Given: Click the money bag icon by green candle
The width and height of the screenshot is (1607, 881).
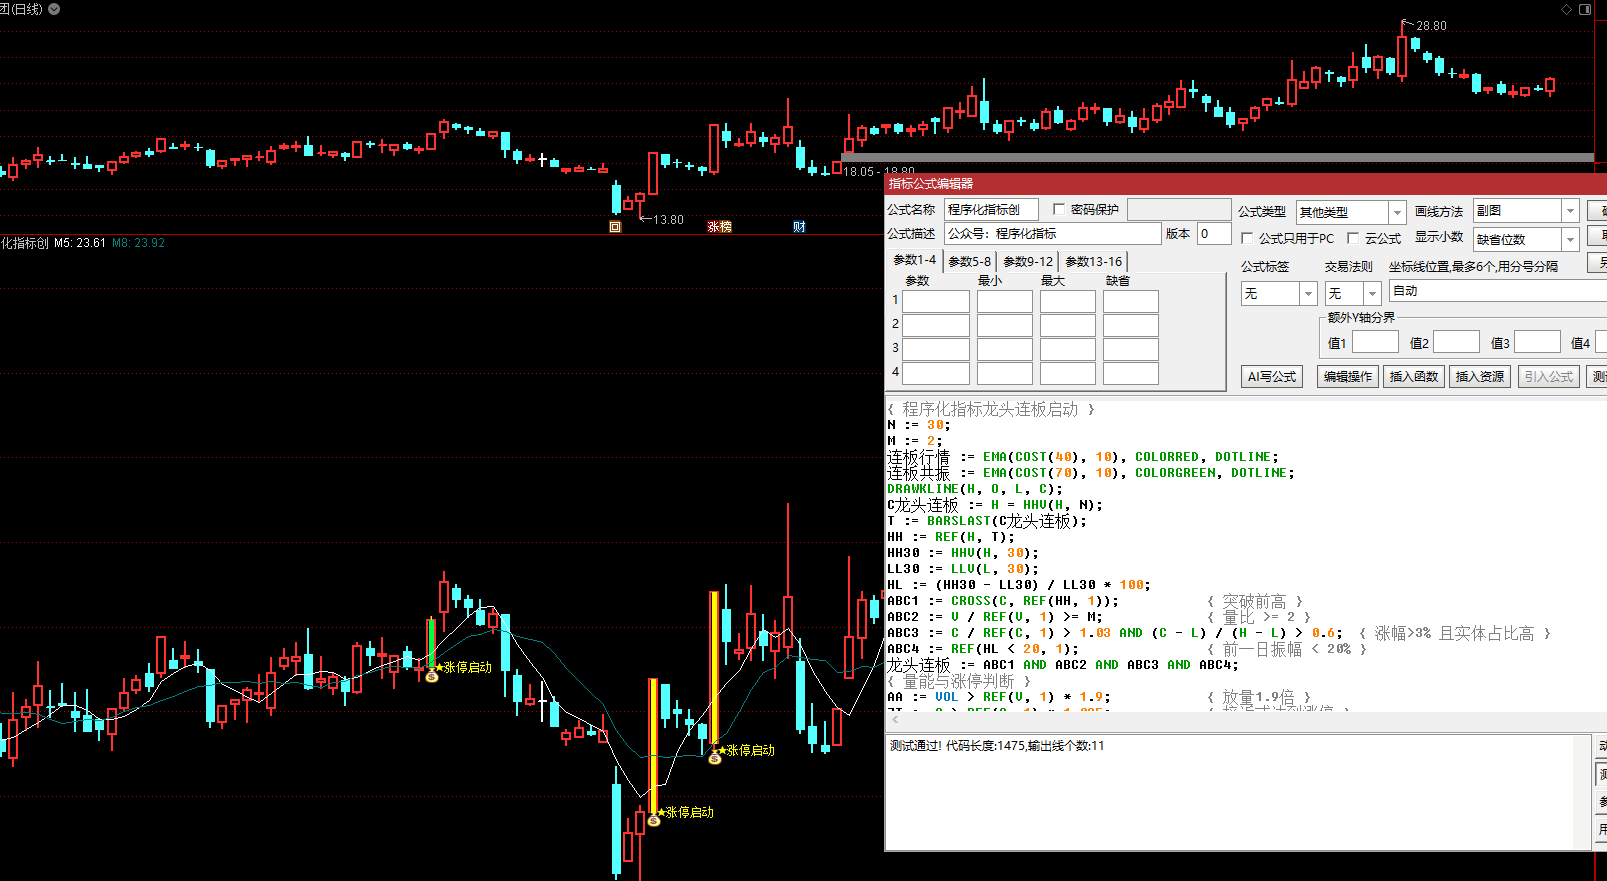Looking at the screenshot, I should pyautogui.click(x=432, y=677).
